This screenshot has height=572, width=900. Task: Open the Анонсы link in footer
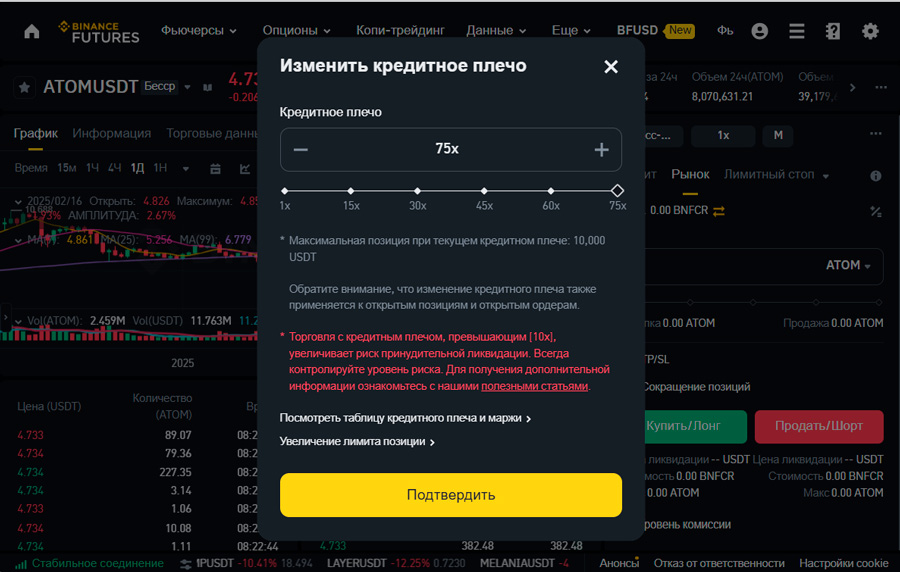click(619, 563)
